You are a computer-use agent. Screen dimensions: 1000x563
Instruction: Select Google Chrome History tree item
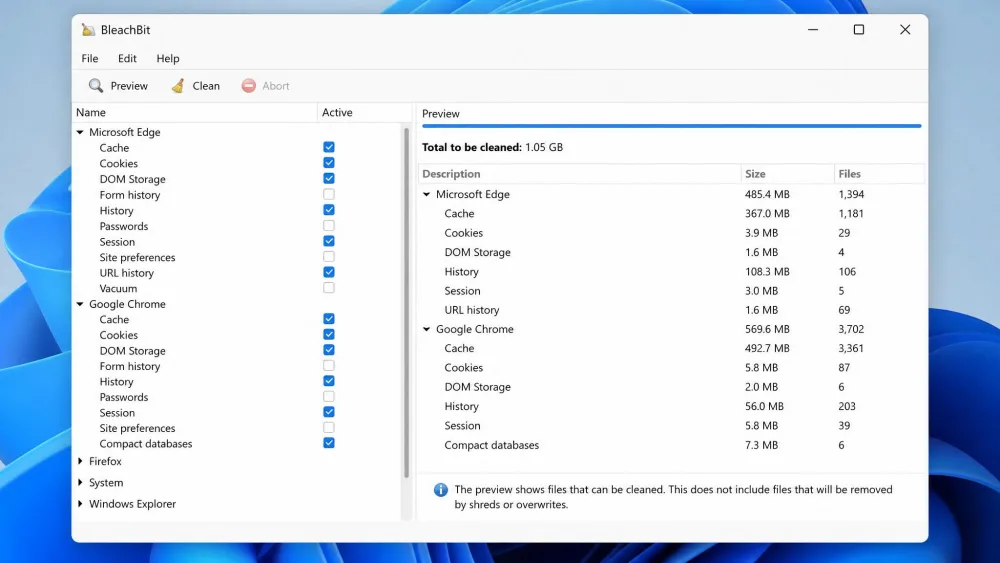click(116, 381)
